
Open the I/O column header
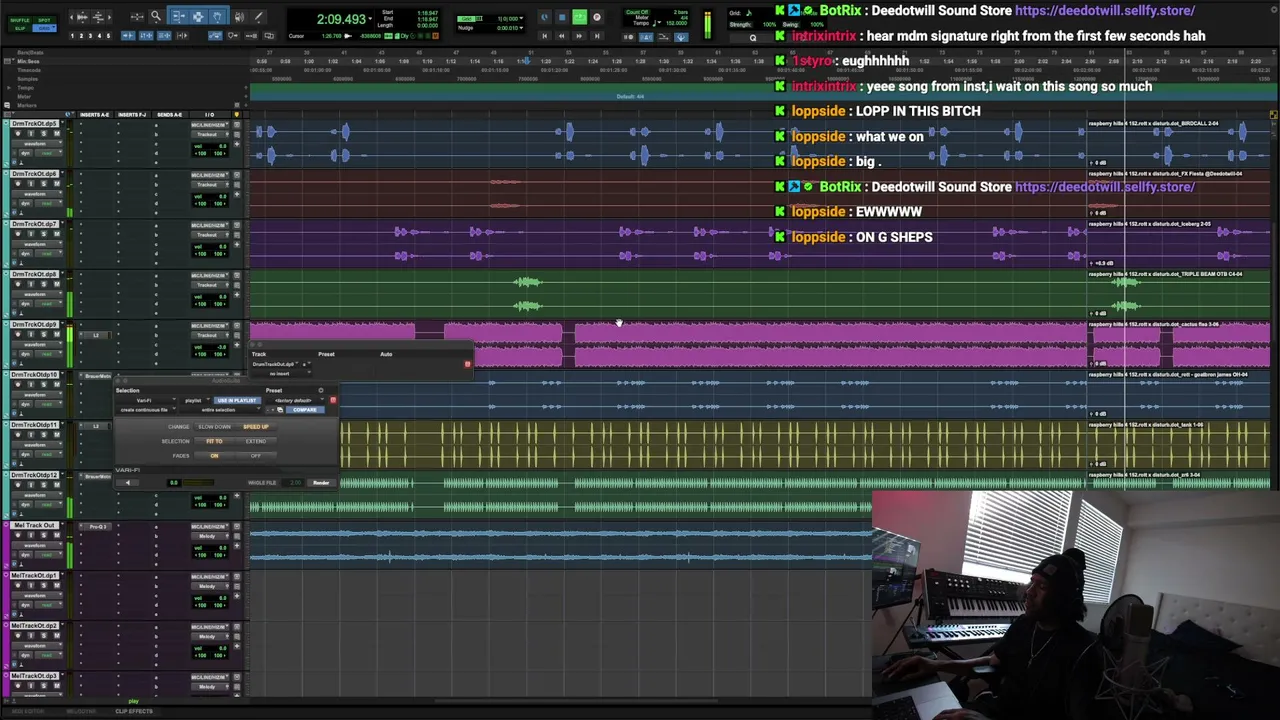210,115
